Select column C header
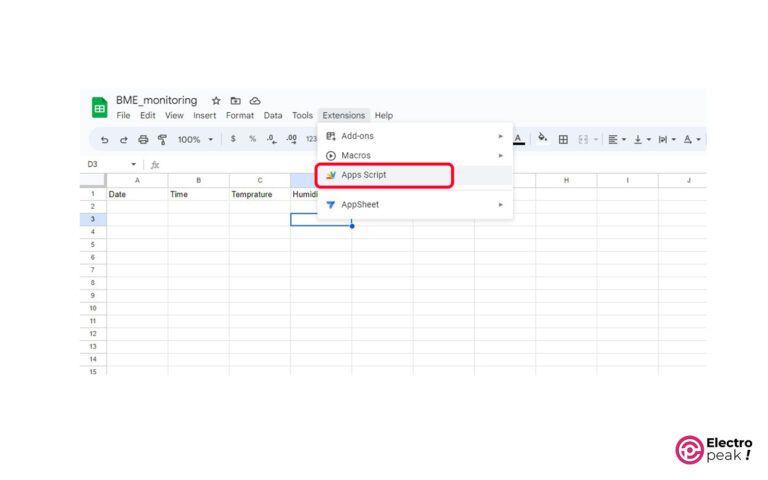The width and height of the screenshot is (768, 480). pyautogui.click(x=260, y=180)
